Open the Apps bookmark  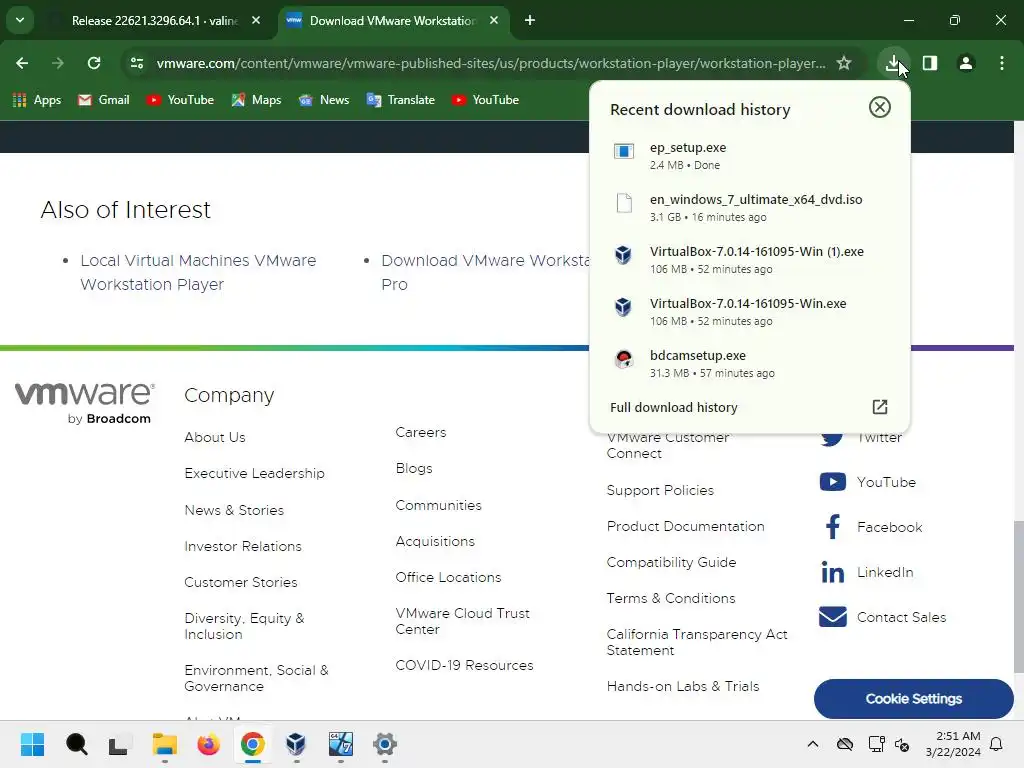coord(37,100)
